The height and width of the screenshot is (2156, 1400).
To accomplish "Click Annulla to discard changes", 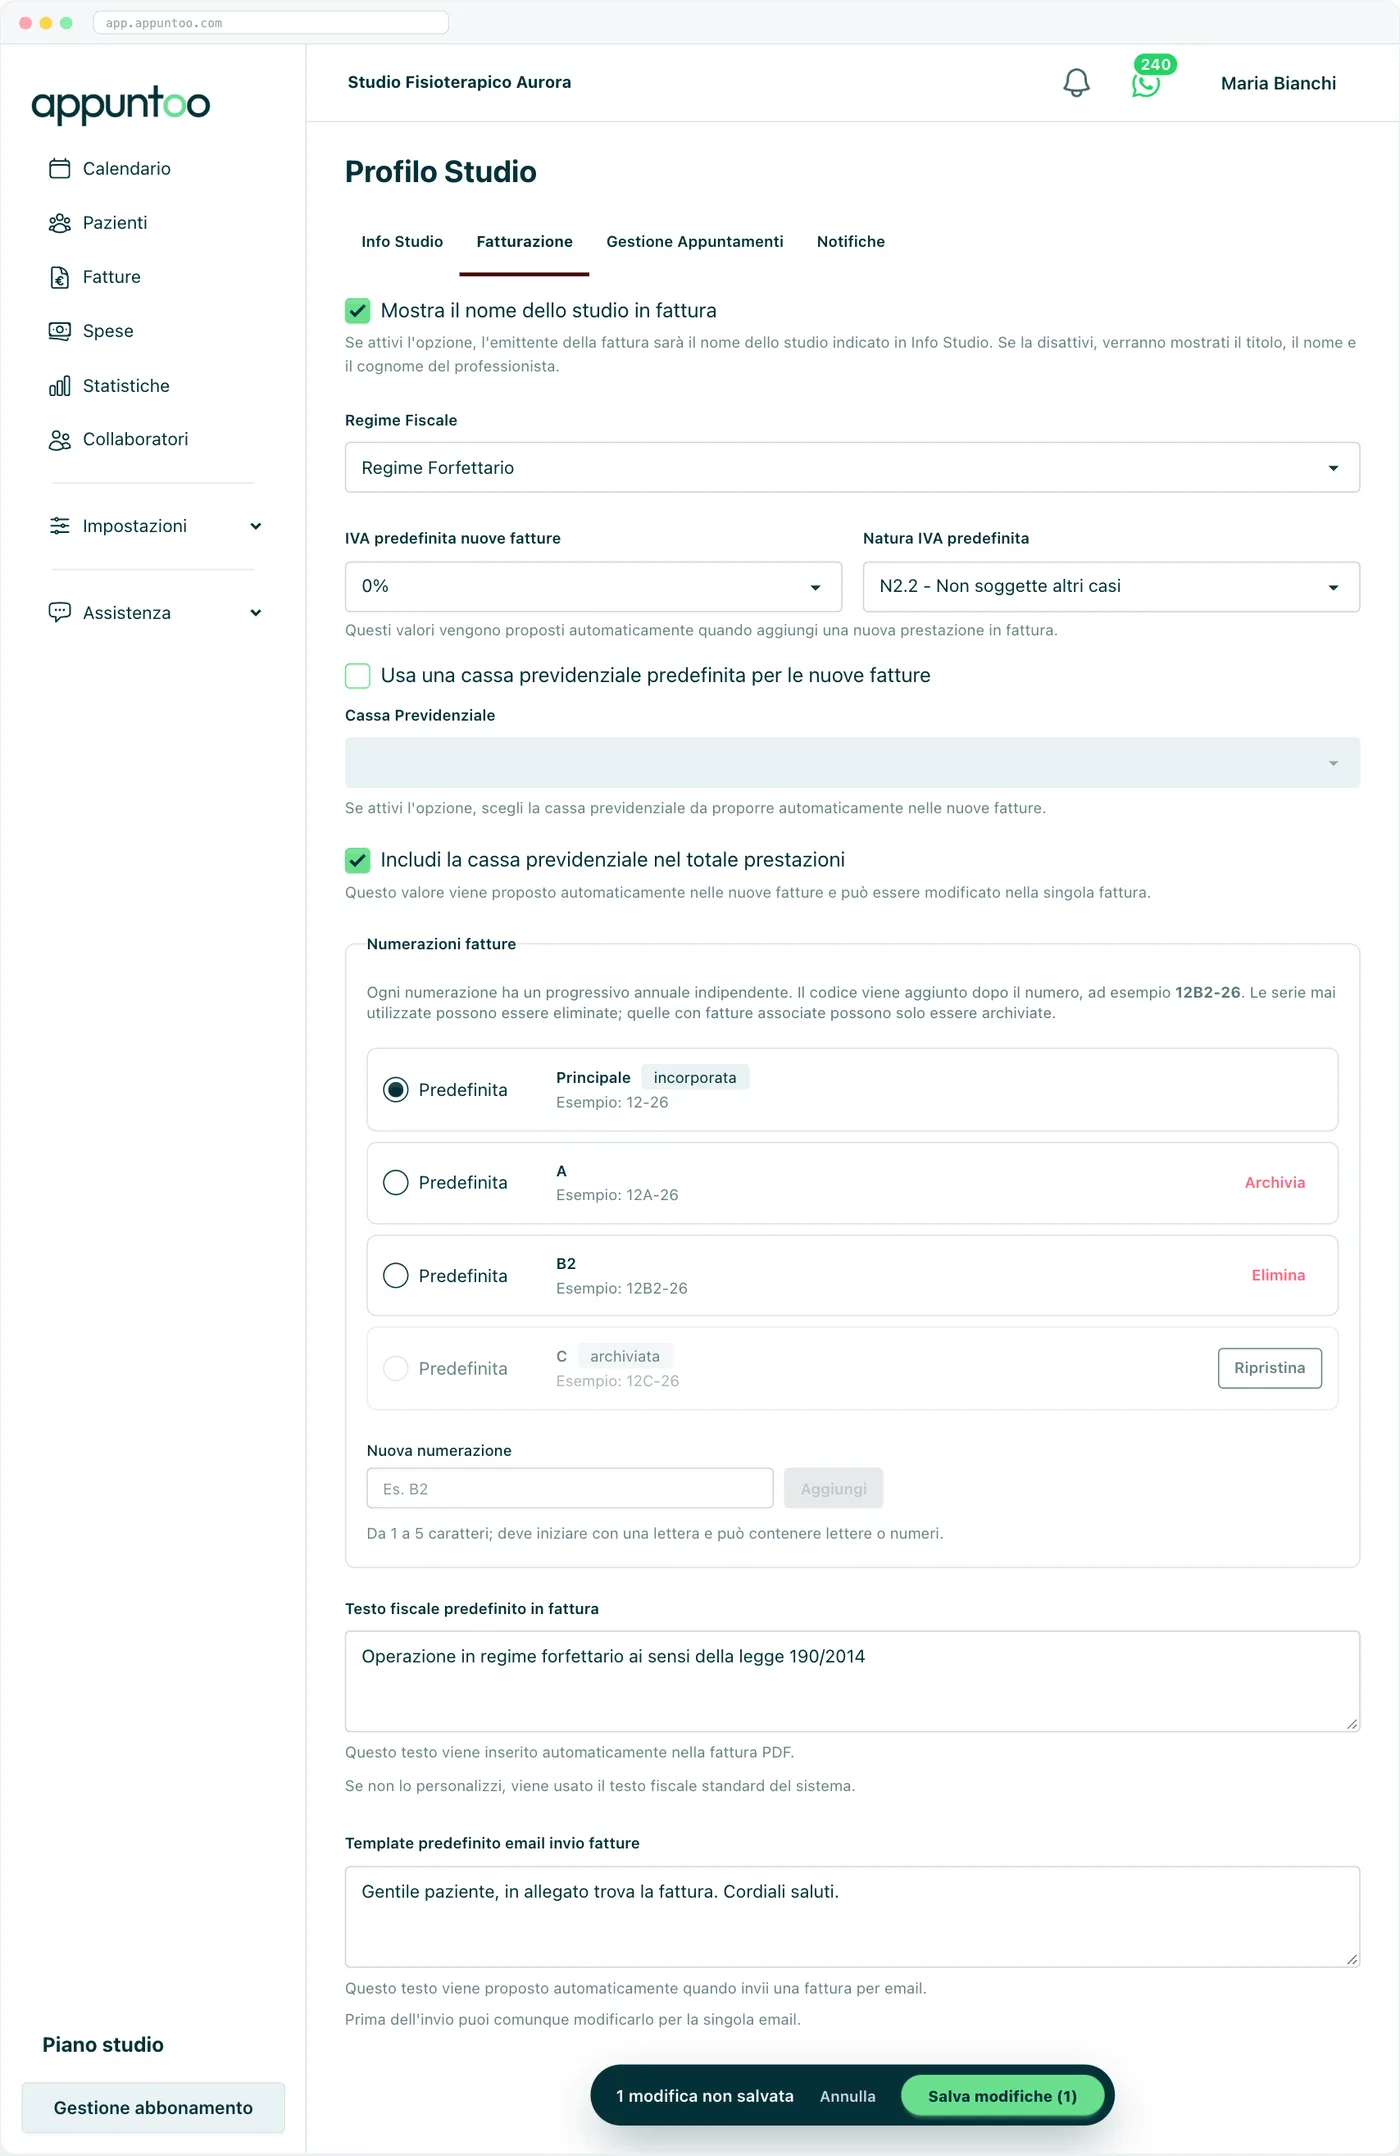I will (848, 2097).
